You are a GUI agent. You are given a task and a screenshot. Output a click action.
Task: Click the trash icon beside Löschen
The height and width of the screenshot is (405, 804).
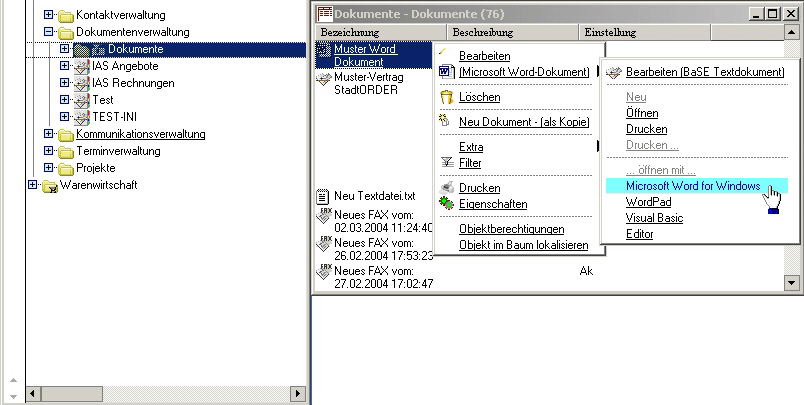(446, 97)
